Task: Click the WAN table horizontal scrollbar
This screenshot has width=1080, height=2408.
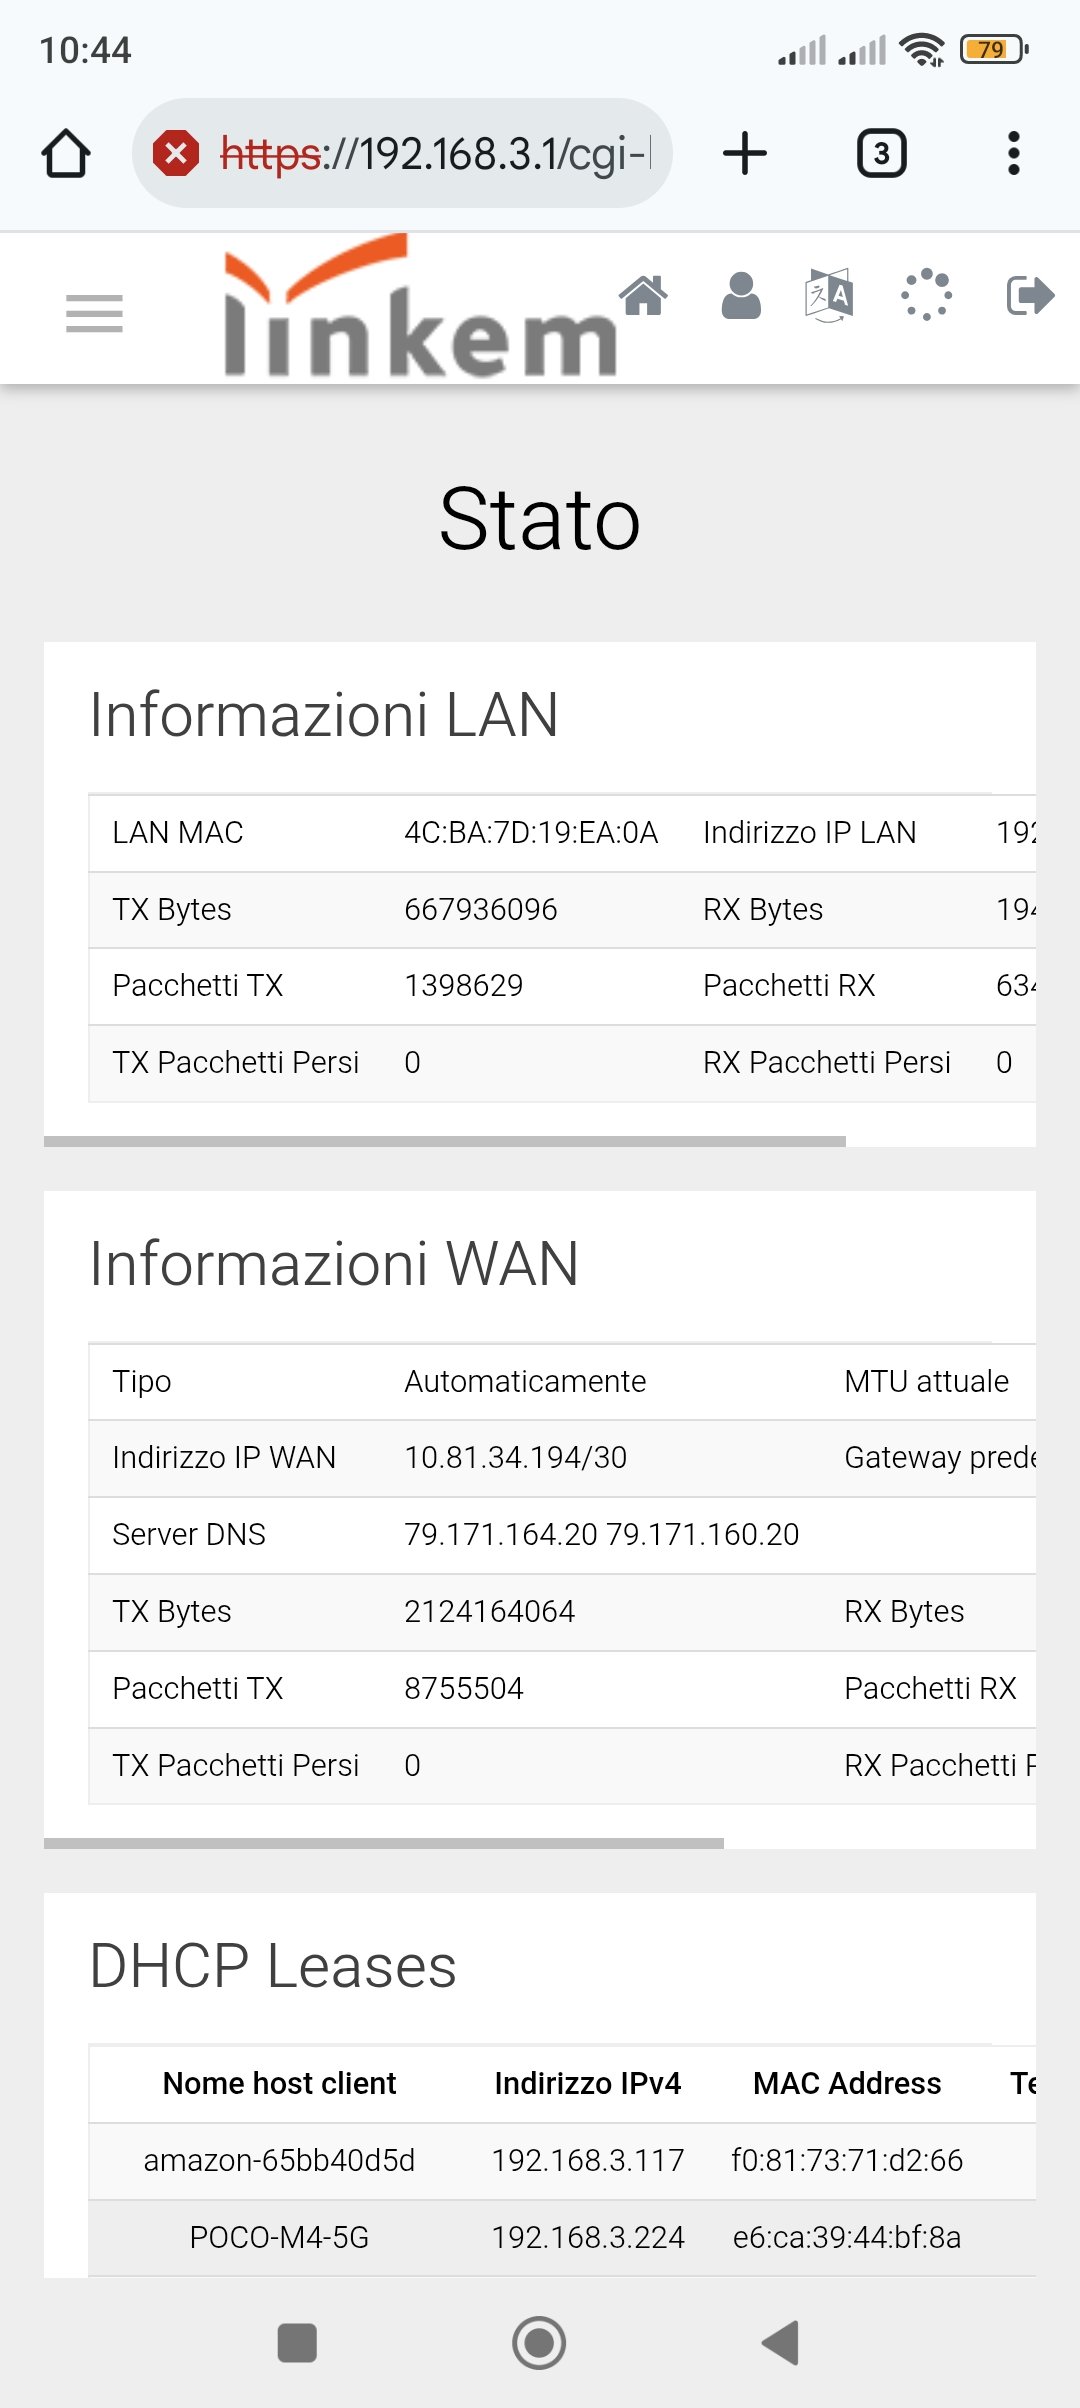Action: (384, 1843)
